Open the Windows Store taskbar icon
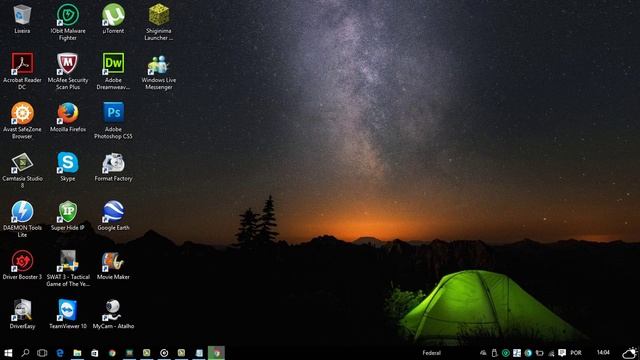 [x=94, y=353]
